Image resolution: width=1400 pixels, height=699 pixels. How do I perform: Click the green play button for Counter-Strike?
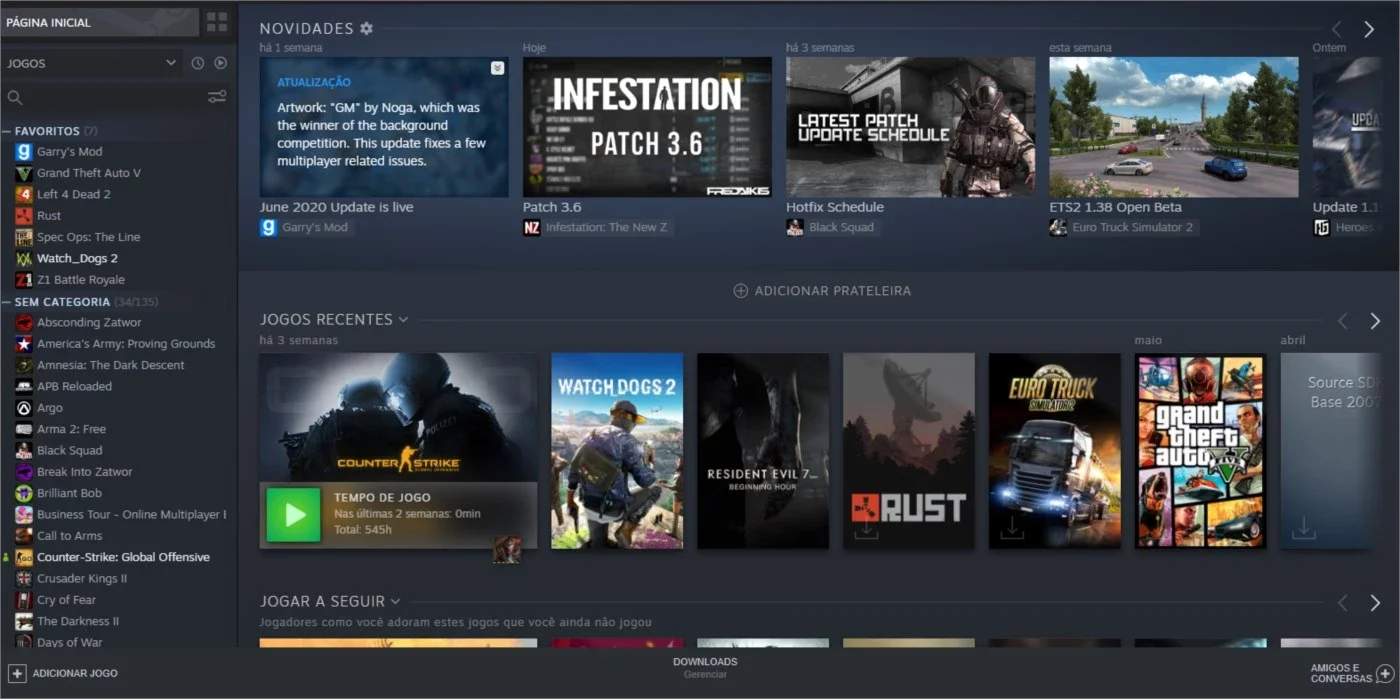click(x=294, y=515)
